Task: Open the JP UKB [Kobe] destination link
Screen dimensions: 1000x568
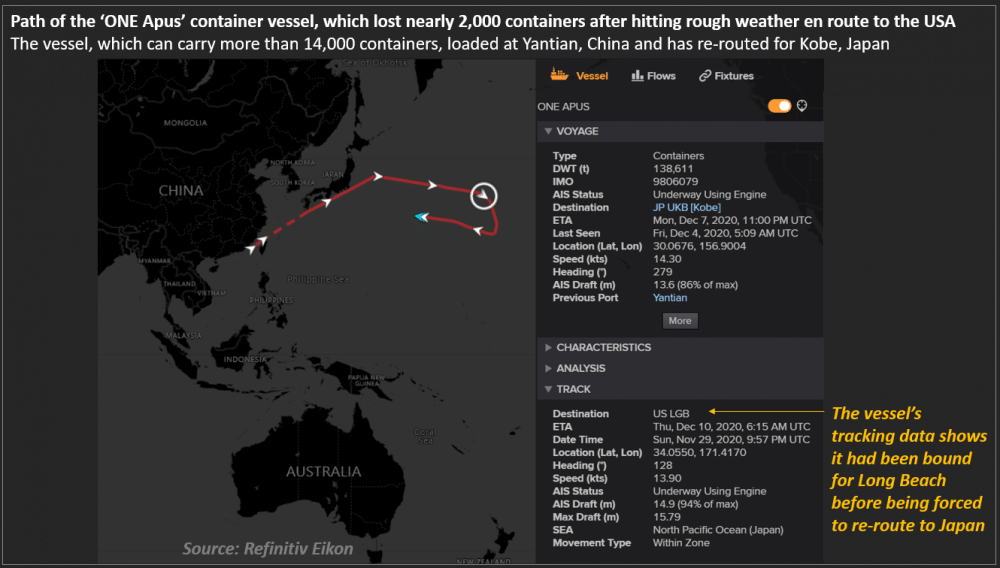Action: (686, 207)
